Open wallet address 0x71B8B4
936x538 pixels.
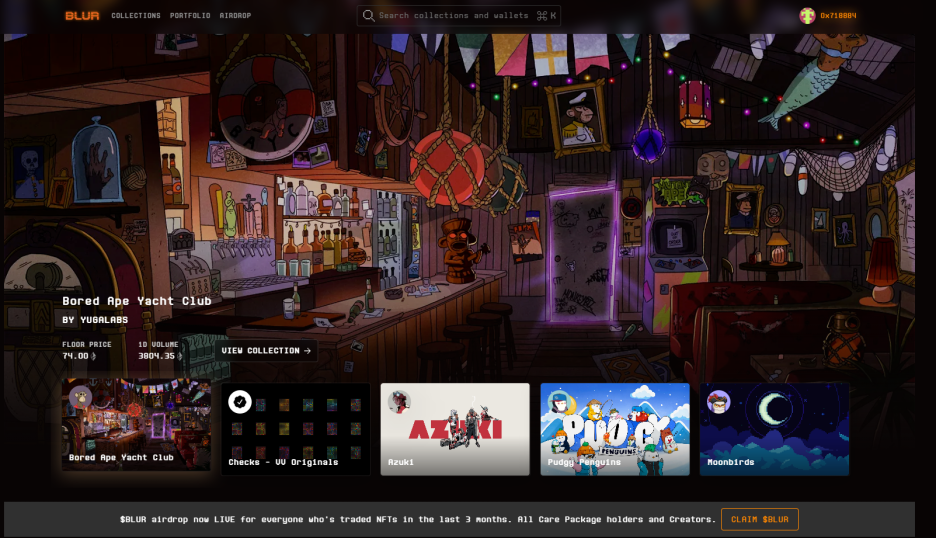(838, 16)
